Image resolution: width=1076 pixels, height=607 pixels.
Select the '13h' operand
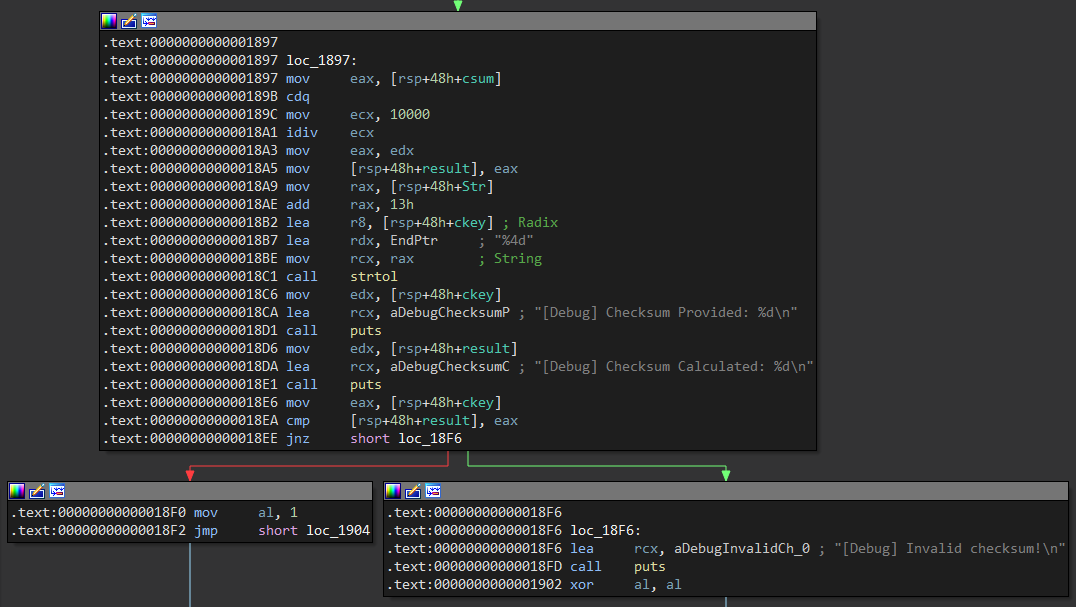coord(401,204)
